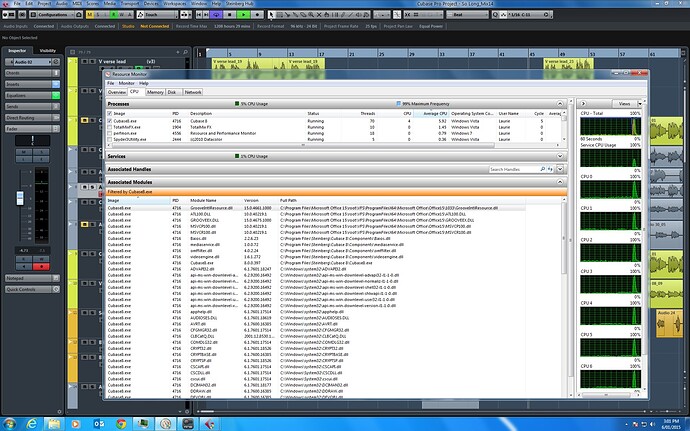
Task: Start playback with the green Play button
Action: tap(243, 15)
